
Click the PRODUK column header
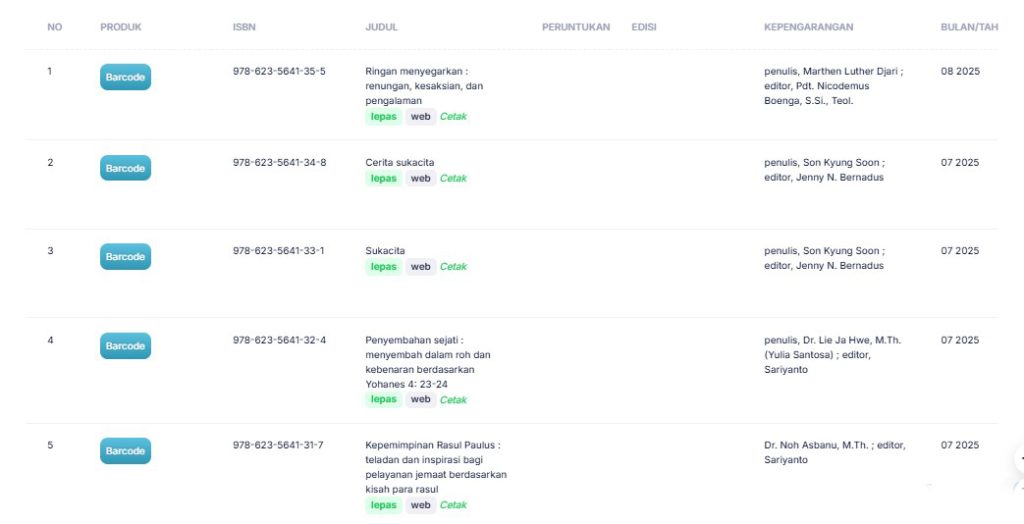click(x=121, y=27)
